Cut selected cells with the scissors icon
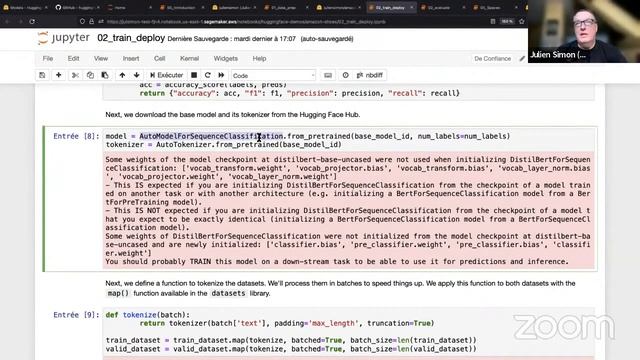 (x=75, y=75)
